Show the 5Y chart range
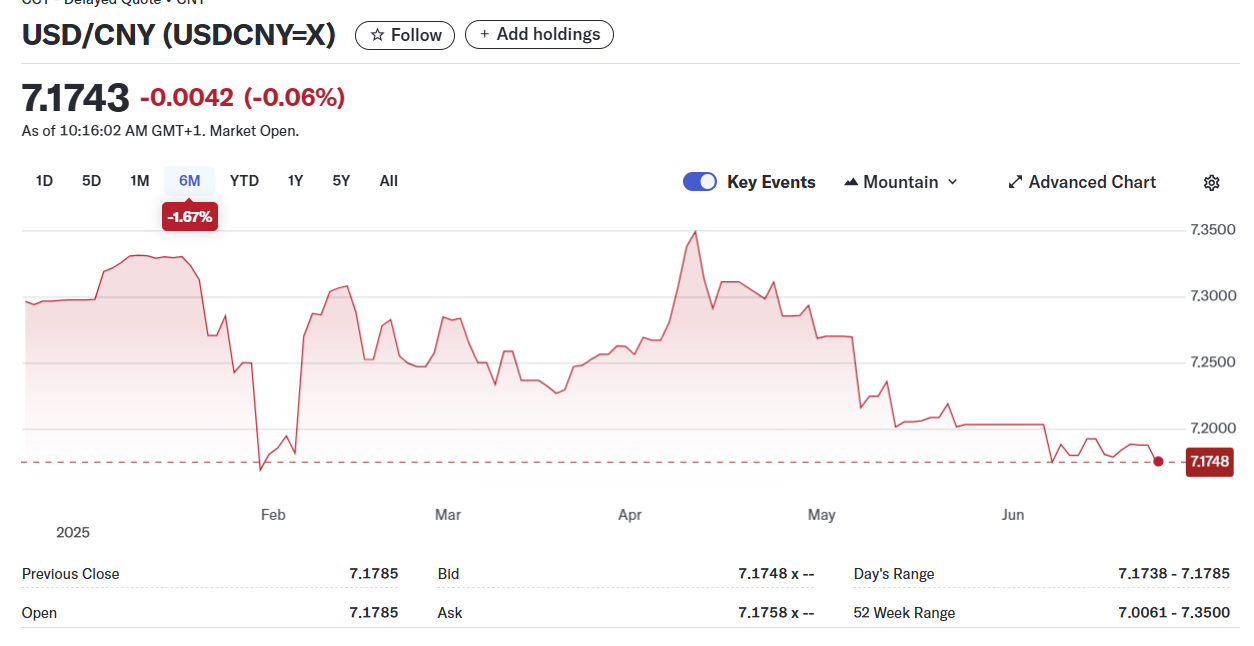1254x646 pixels. coord(341,181)
